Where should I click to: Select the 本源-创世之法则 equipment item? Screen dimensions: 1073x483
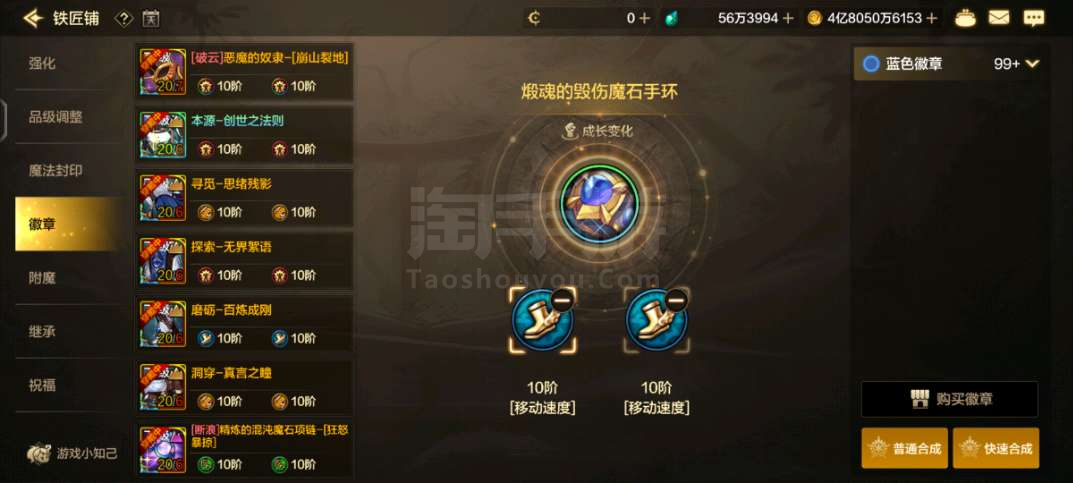[x=245, y=134]
